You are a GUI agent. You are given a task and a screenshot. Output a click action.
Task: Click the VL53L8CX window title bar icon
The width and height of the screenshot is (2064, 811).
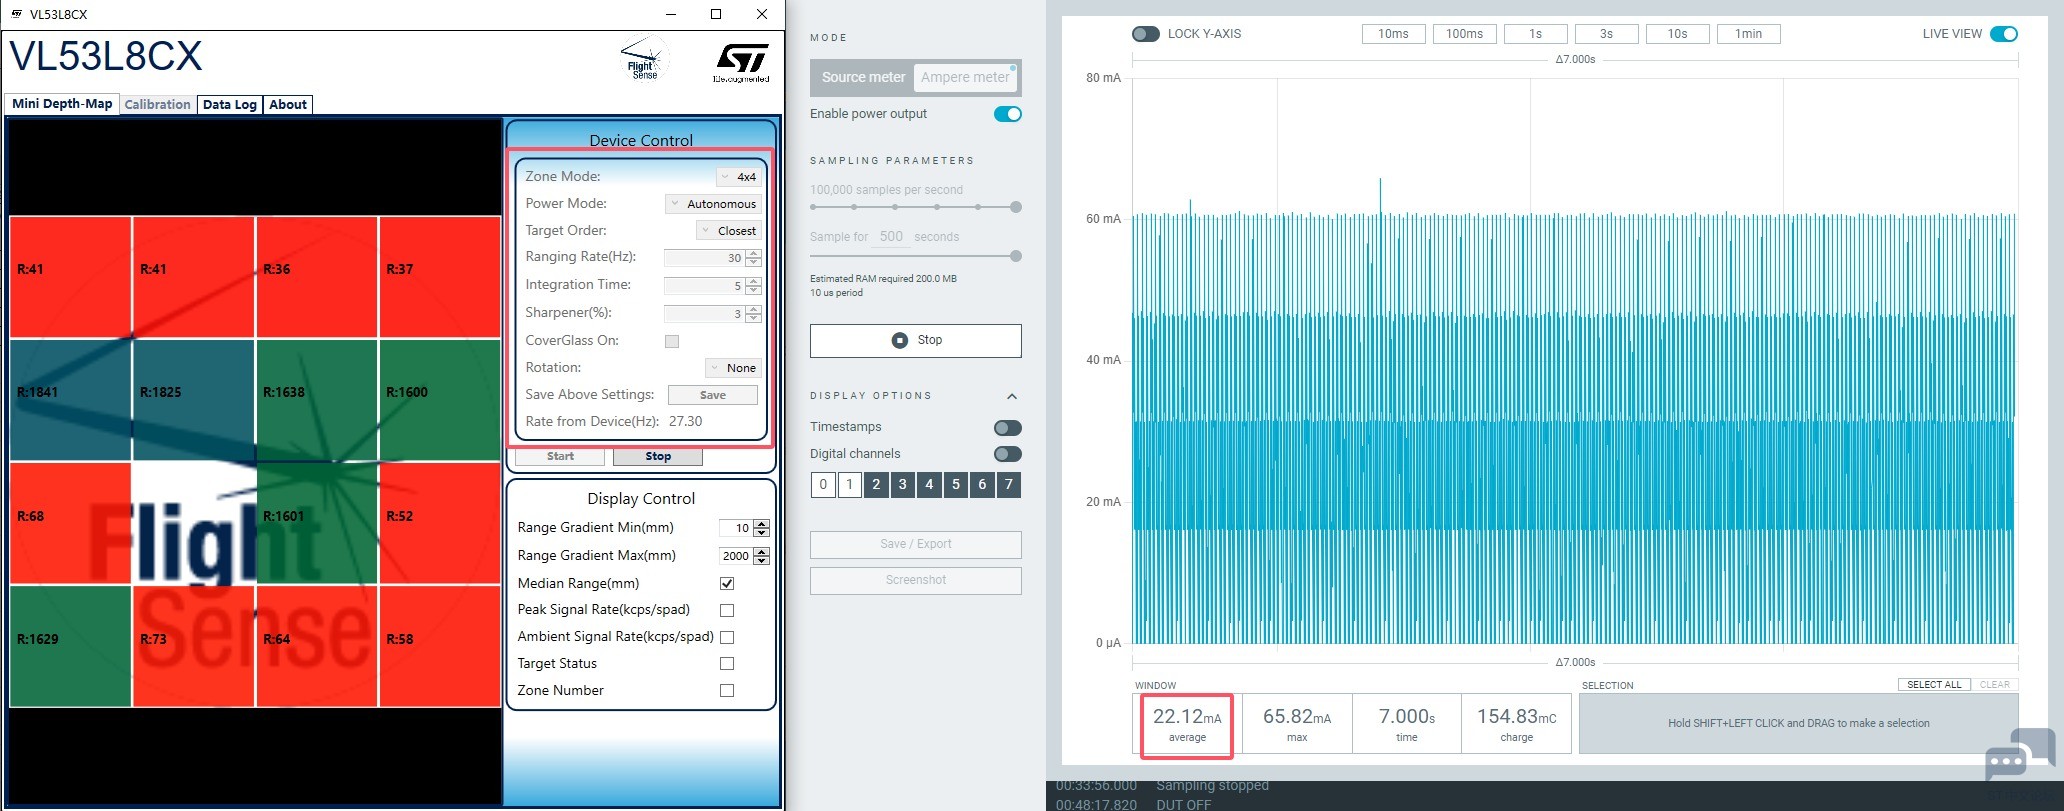(16, 14)
